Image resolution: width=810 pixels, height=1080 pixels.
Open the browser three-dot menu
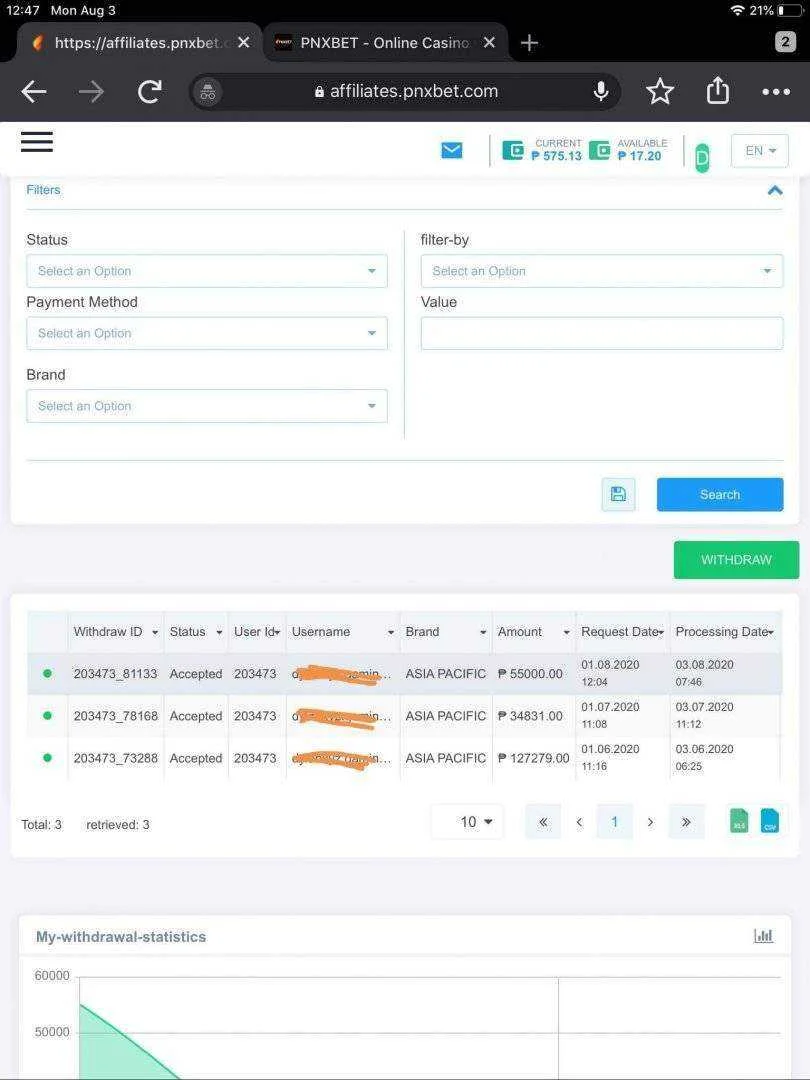[x=776, y=92]
